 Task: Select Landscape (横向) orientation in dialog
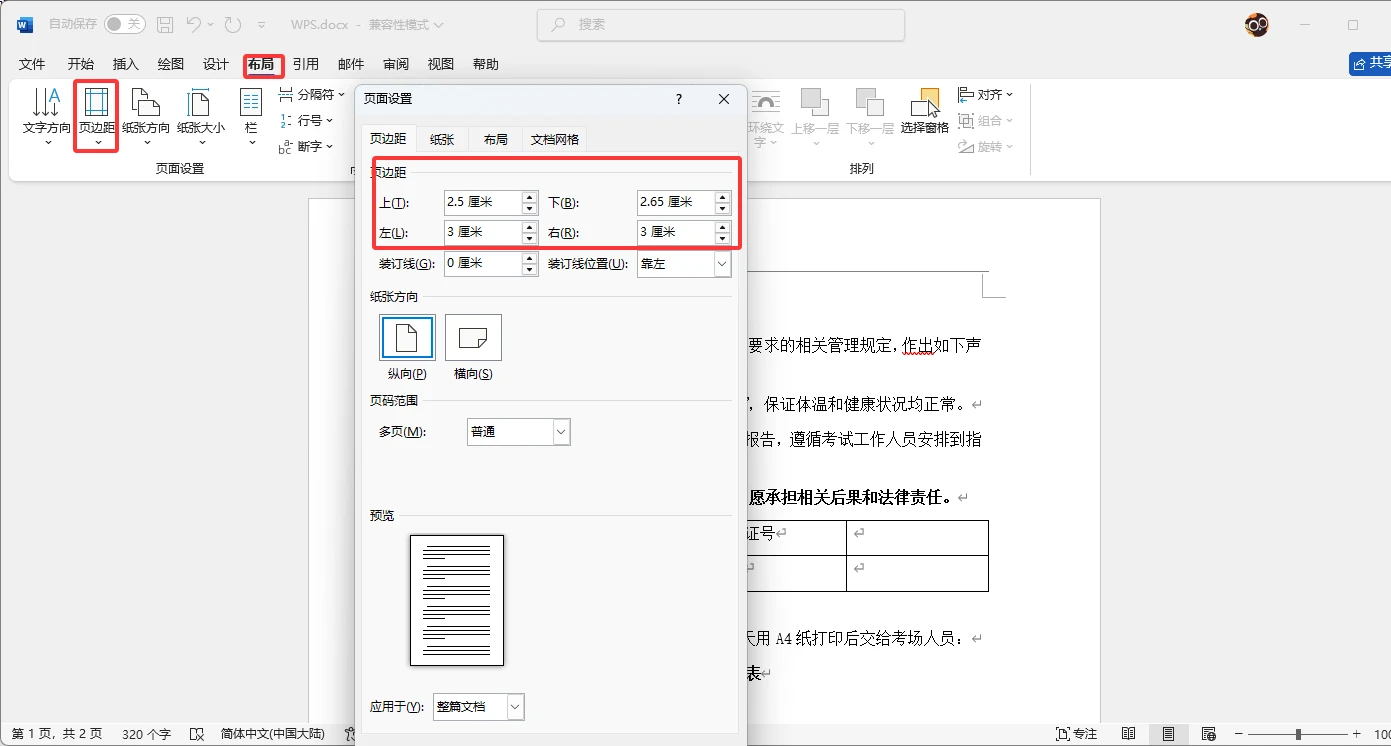point(473,338)
